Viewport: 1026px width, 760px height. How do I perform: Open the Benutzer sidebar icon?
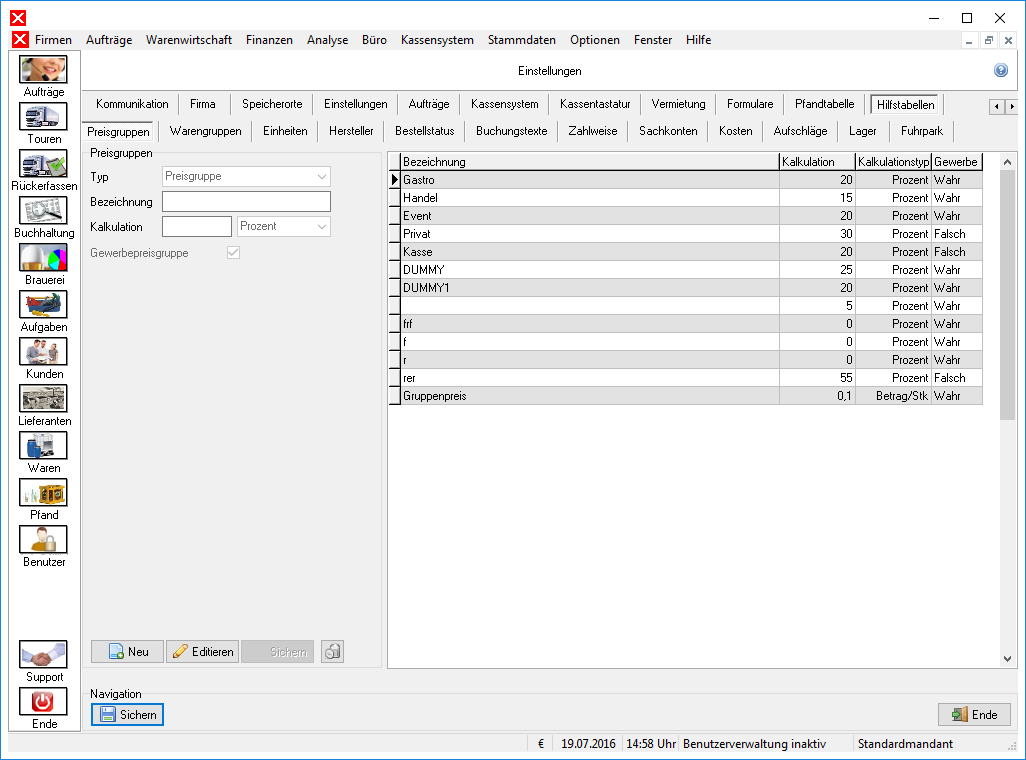[43, 540]
